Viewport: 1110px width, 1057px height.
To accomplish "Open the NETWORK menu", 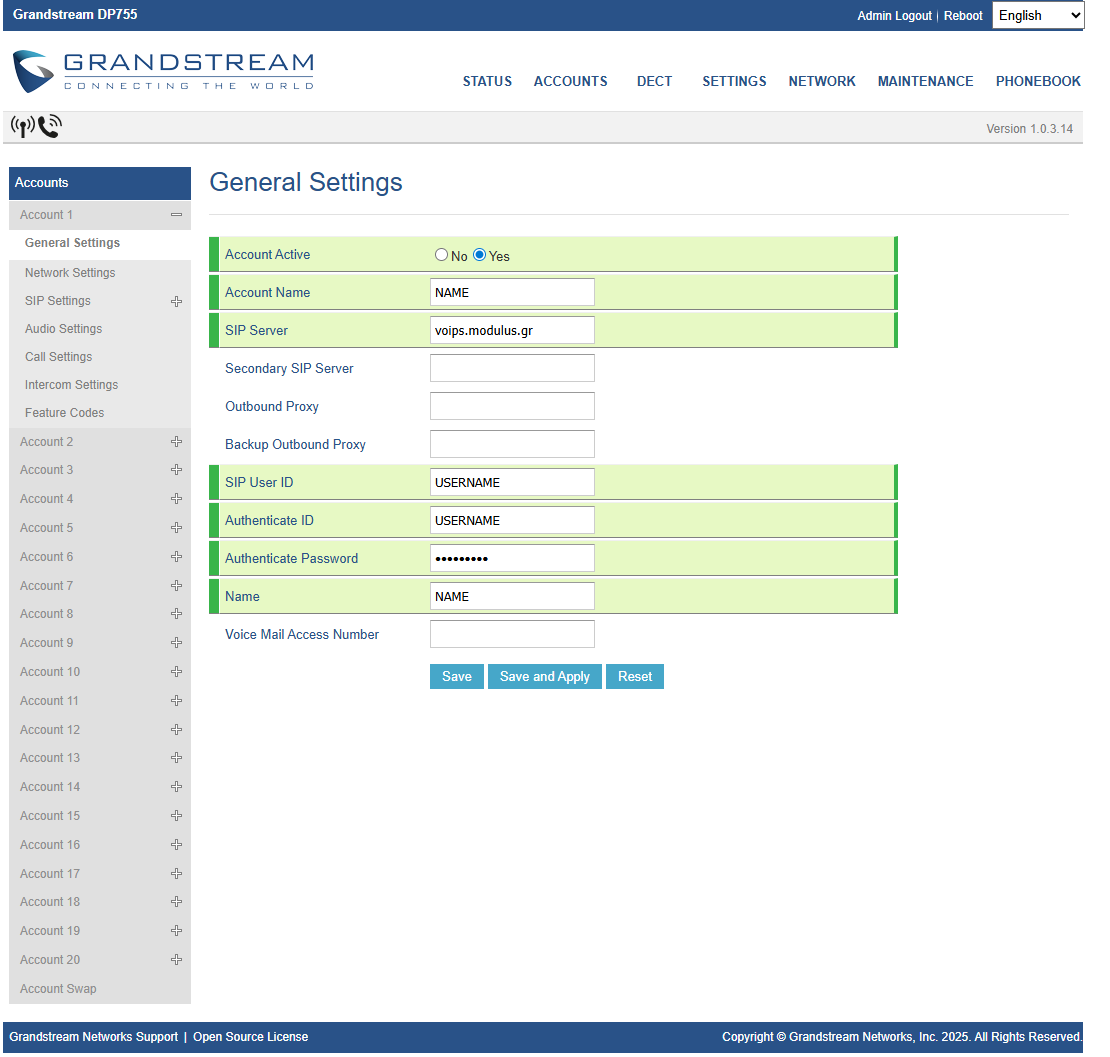I will tap(822, 82).
